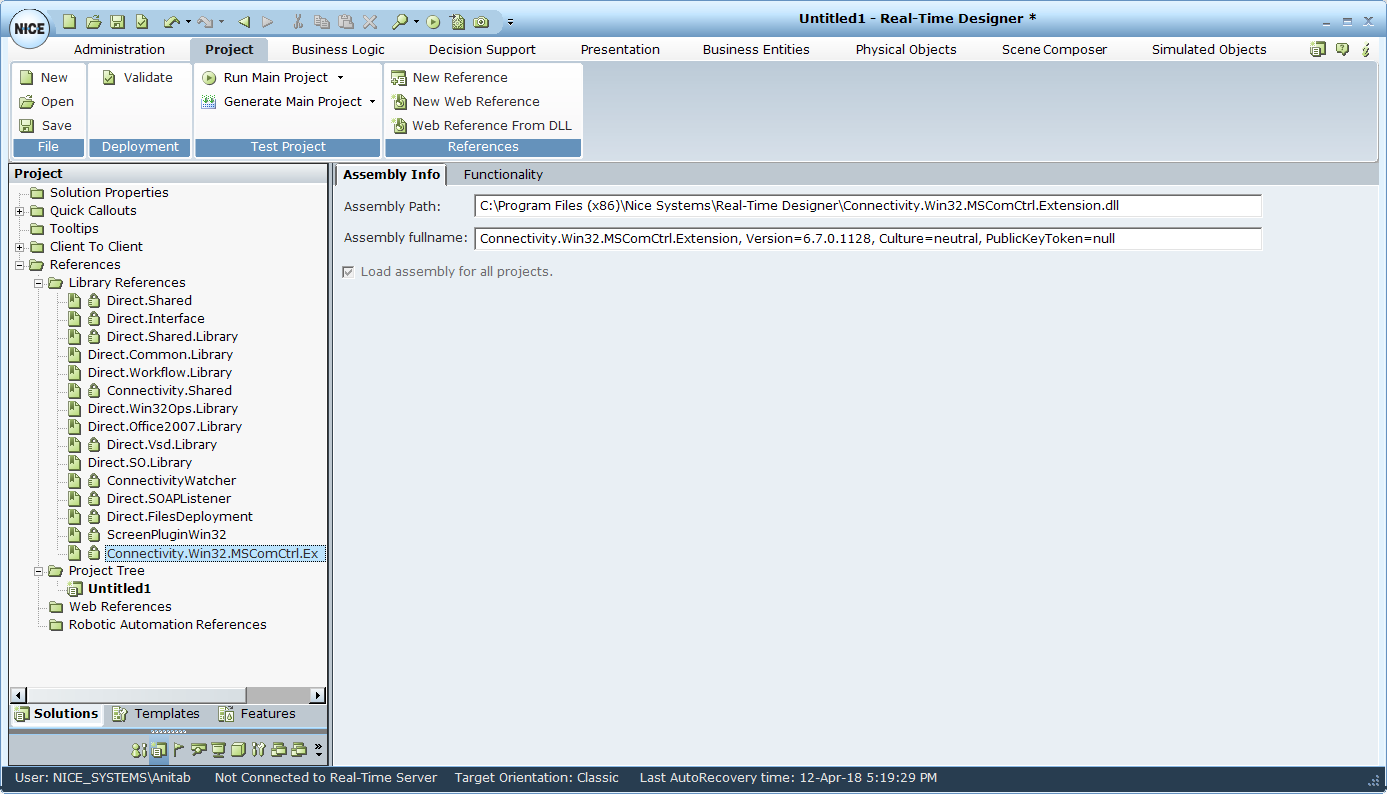Click the navigate forward triangle icon
This screenshot has width=1387, height=794.
268,21
